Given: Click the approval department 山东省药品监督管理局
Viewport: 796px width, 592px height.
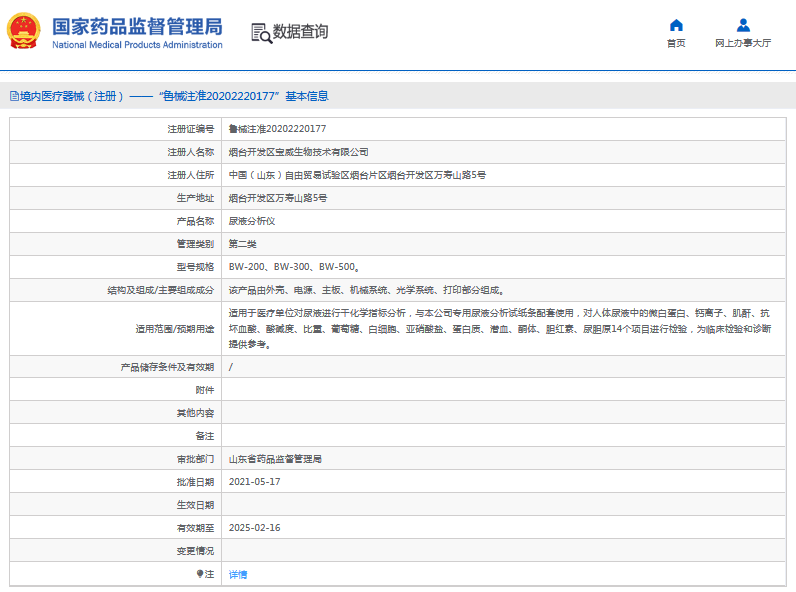Looking at the screenshot, I should tap(275, 459).
